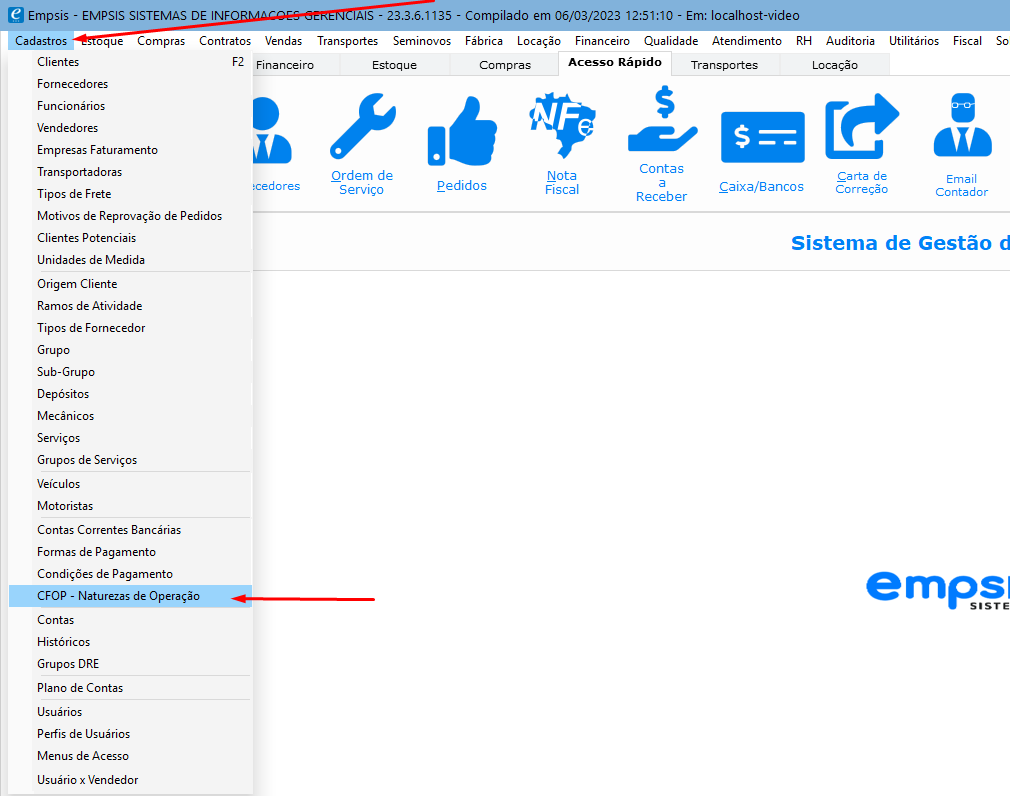Open the Auditoria menu

point(850,41)
